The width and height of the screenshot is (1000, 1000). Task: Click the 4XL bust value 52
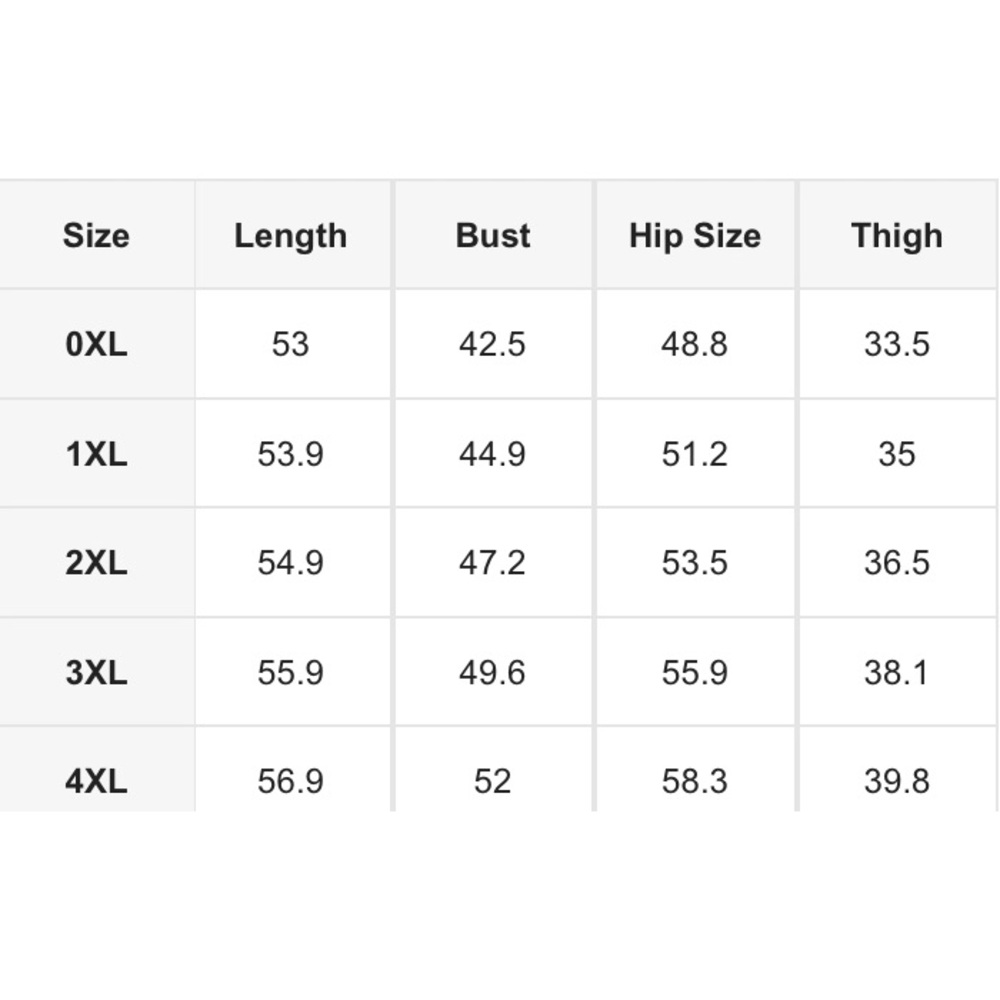[x=492, y=781]
